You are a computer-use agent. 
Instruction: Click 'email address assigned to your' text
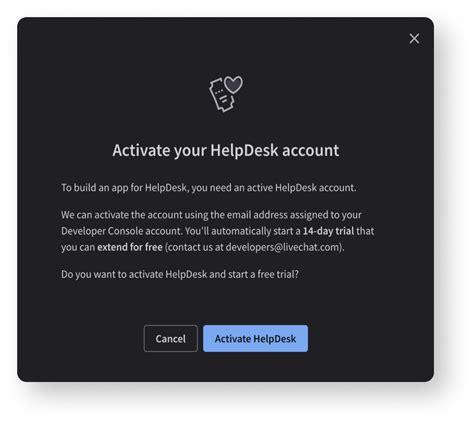click(294, 215)
